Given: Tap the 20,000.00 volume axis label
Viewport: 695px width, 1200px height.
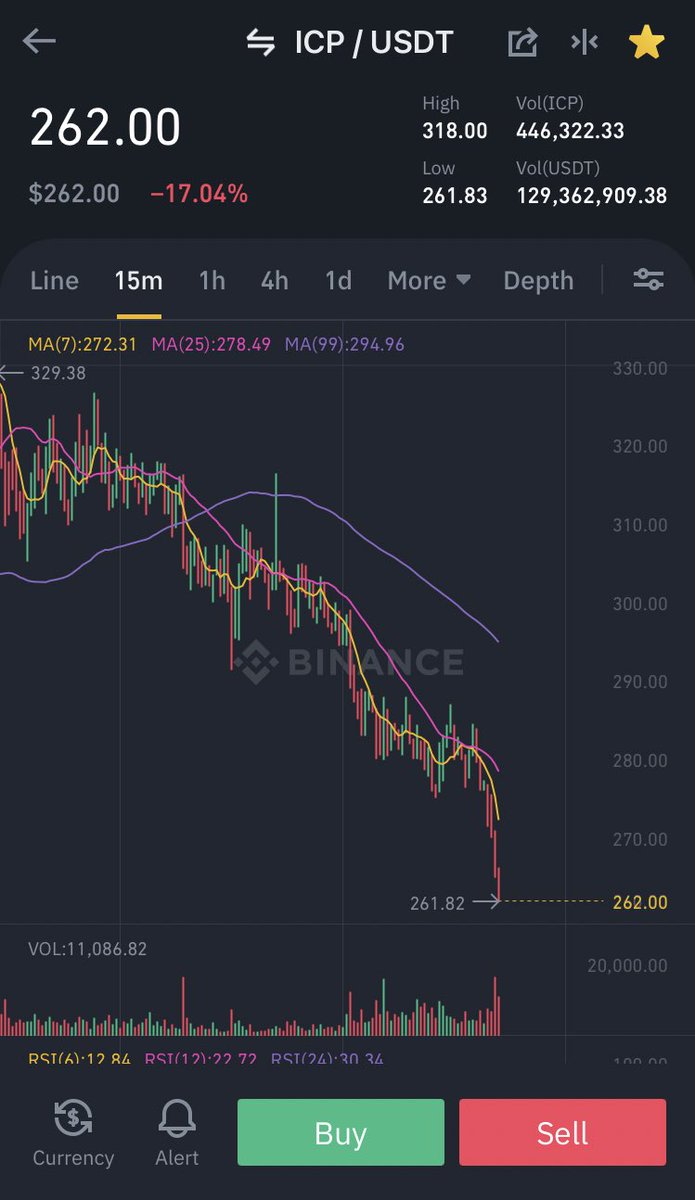Looking at the screenshot, I should pyautogui.click(x=628, y=965).
